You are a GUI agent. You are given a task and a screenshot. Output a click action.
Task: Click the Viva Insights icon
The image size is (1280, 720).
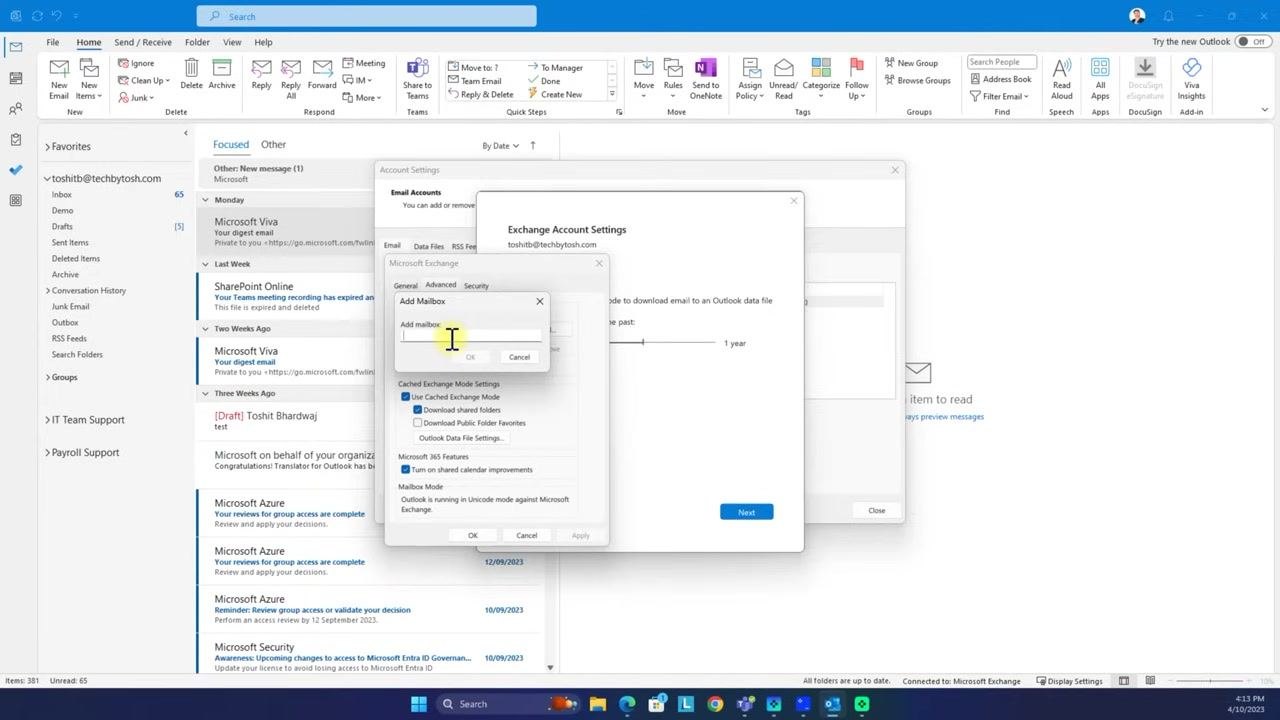(x=1191, y=78)
